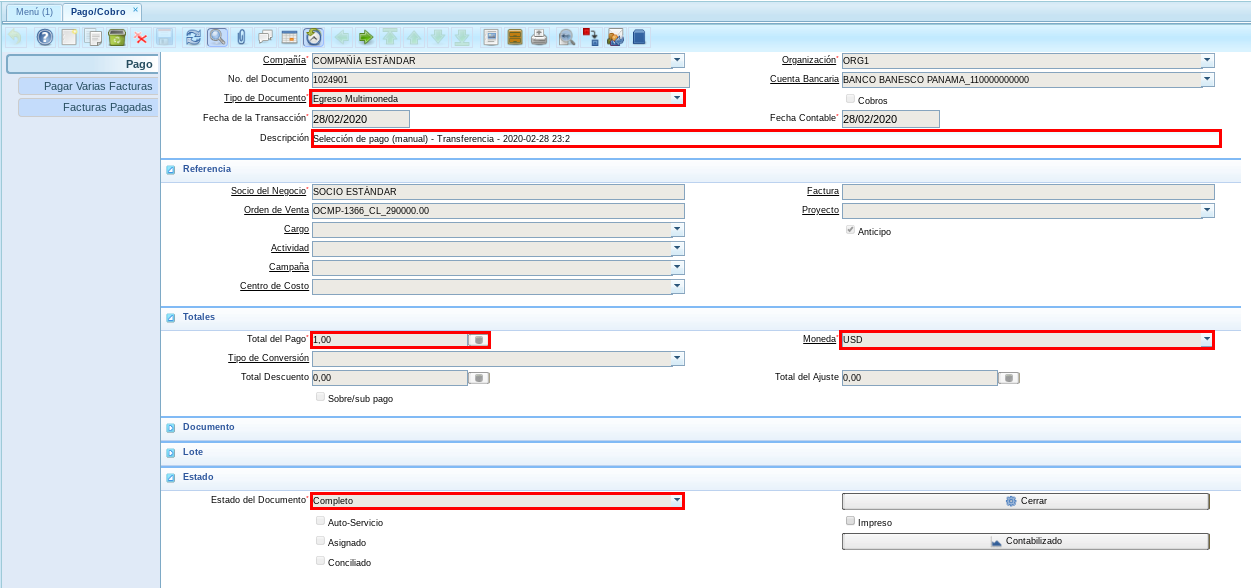1251x588 pixels.
Task: Open calculator for Total del Ajuste
Action: (x=1009, y=378)
